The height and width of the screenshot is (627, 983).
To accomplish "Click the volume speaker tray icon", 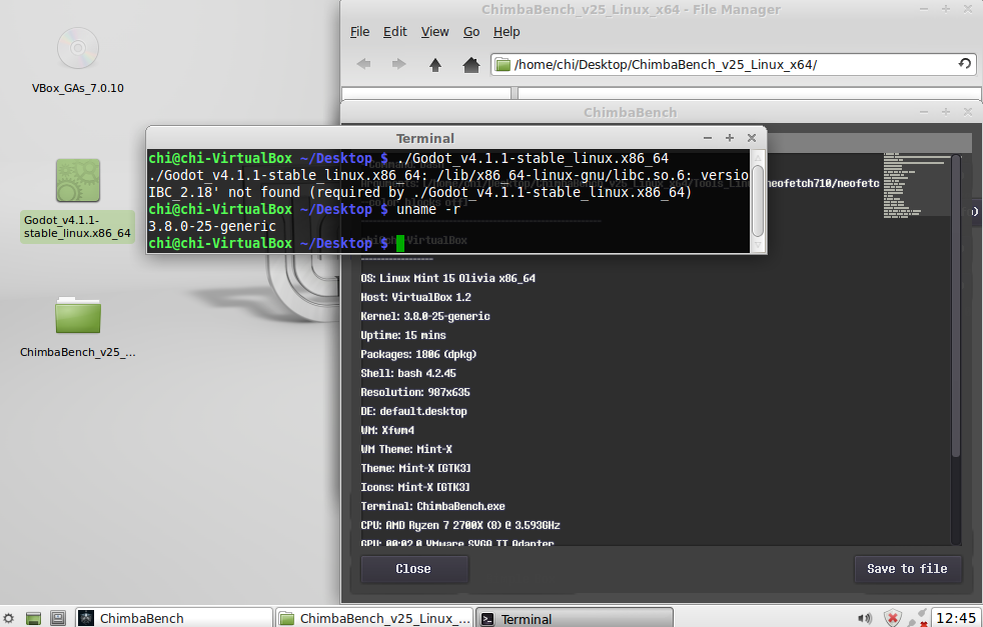I will [865, 618].
